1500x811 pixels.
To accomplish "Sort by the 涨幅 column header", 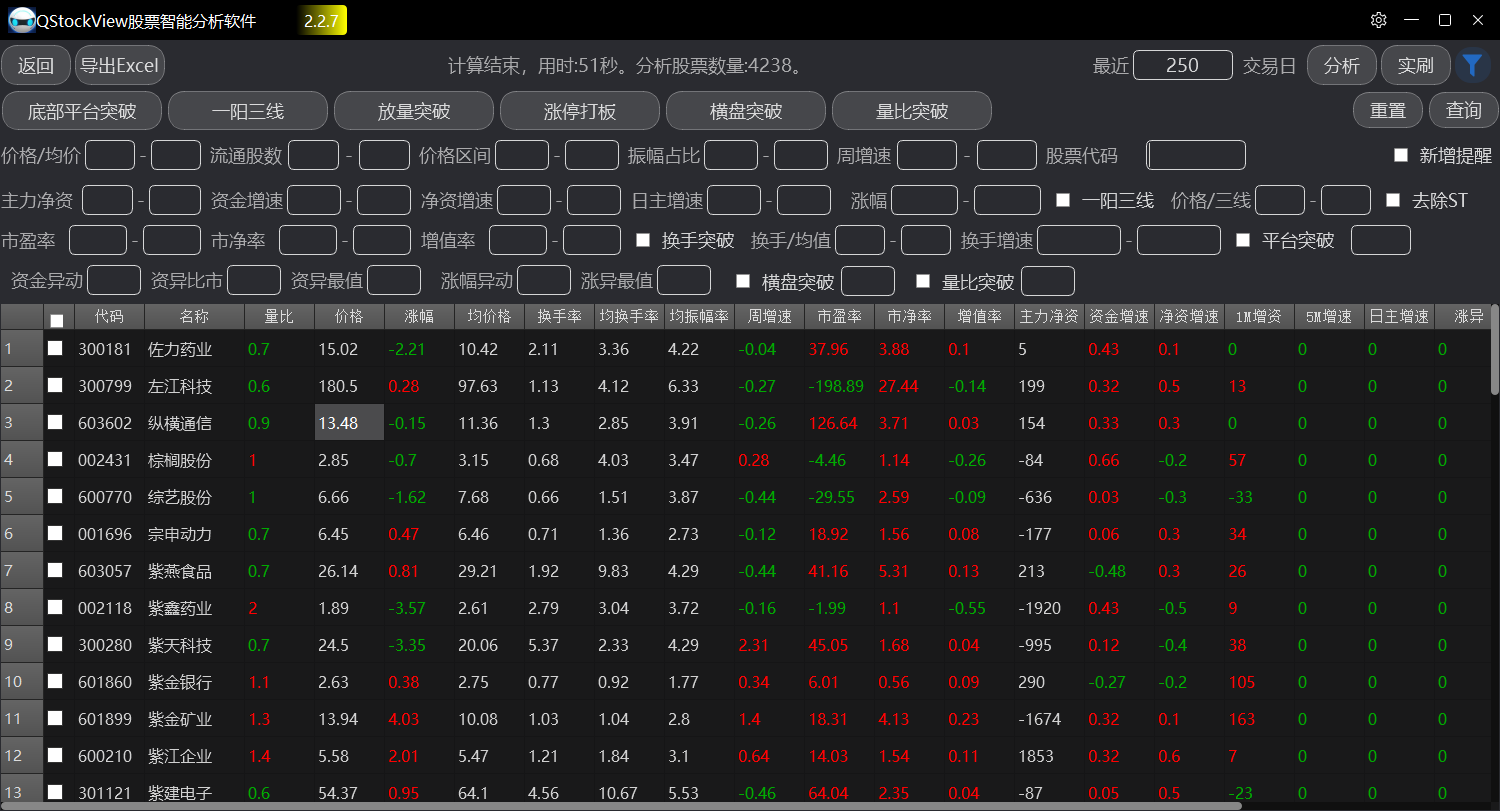I will coord(419,317).
